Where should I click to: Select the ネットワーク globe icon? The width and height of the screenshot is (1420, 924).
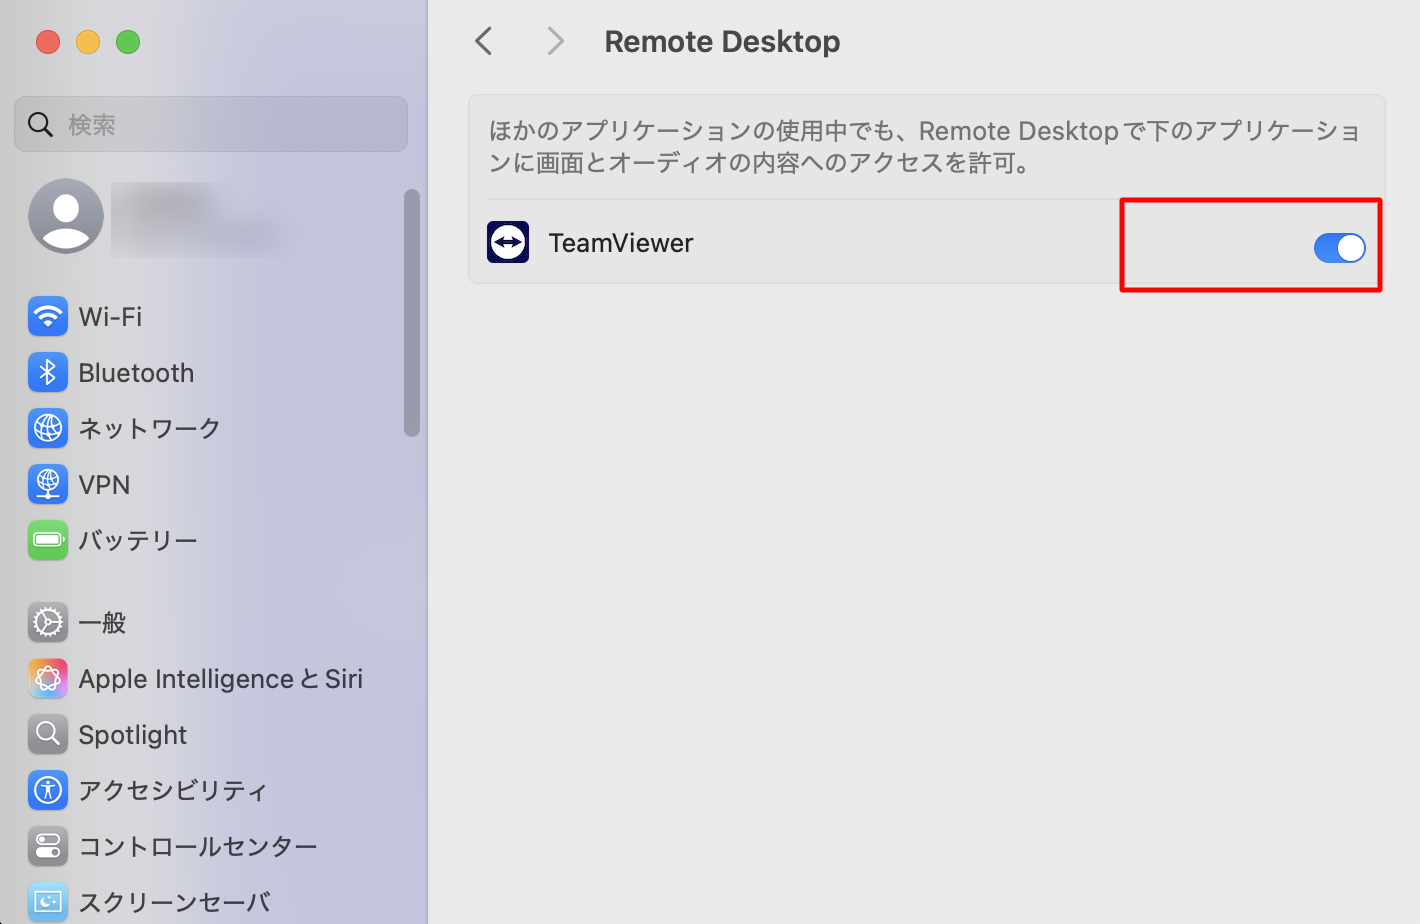click(x=48, y=428)
